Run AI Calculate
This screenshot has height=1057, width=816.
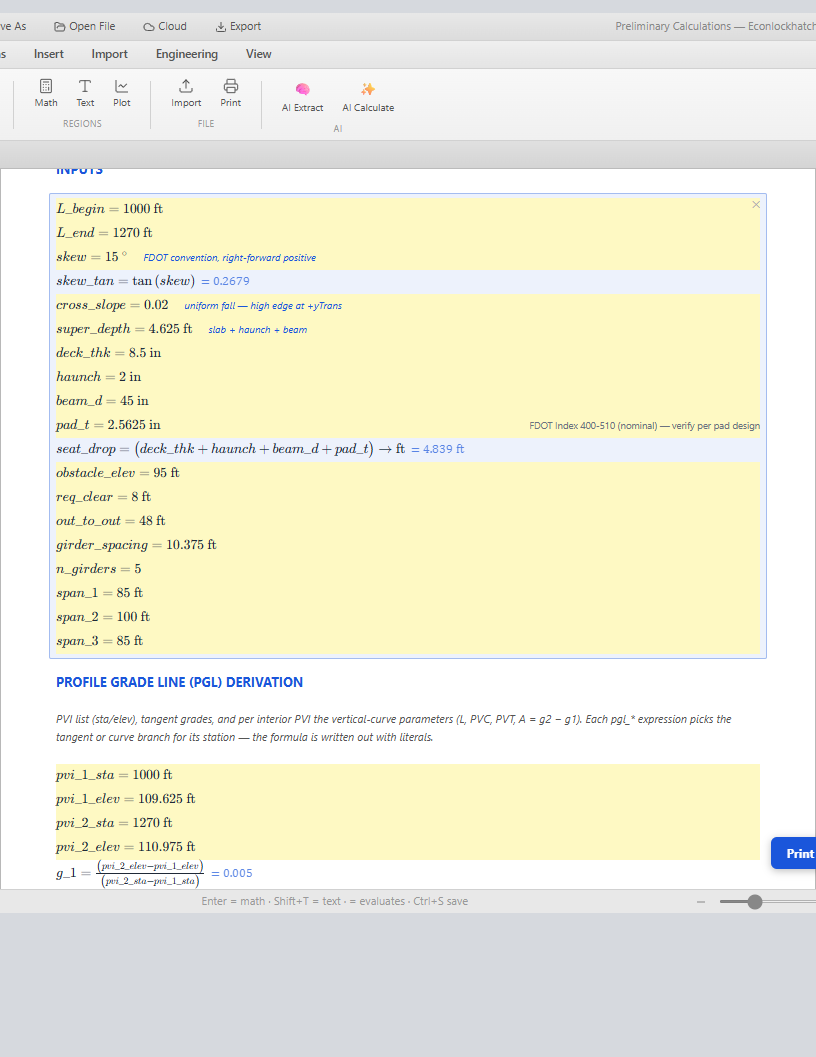click(x=368, y=97)
